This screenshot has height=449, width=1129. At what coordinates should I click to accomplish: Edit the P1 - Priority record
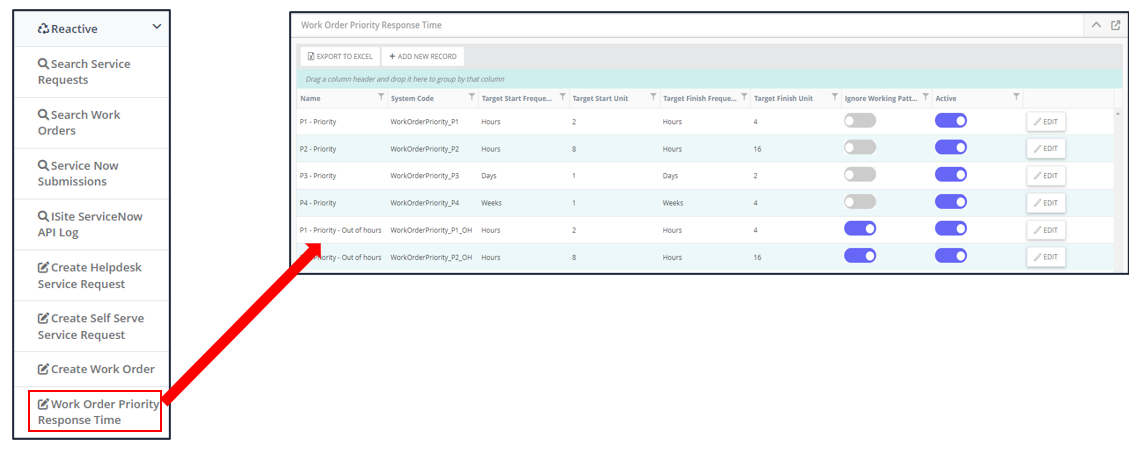[1045, 122]
